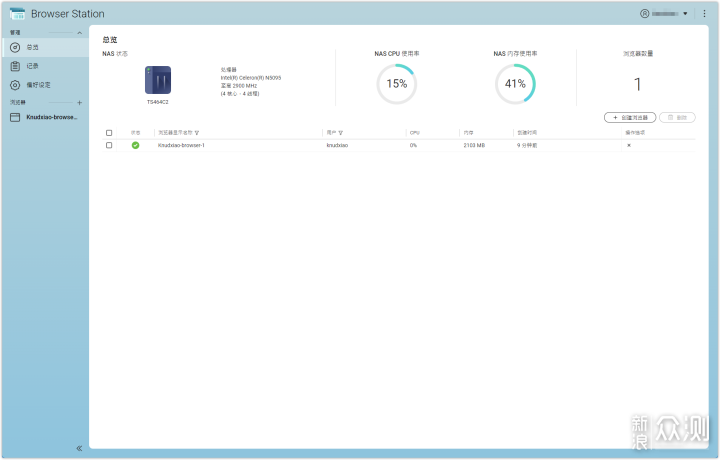The width and height of the screenshot is (720, 460).
Task: Open the 总览 overview page in sidebar
Action: [x=32, y=47]
